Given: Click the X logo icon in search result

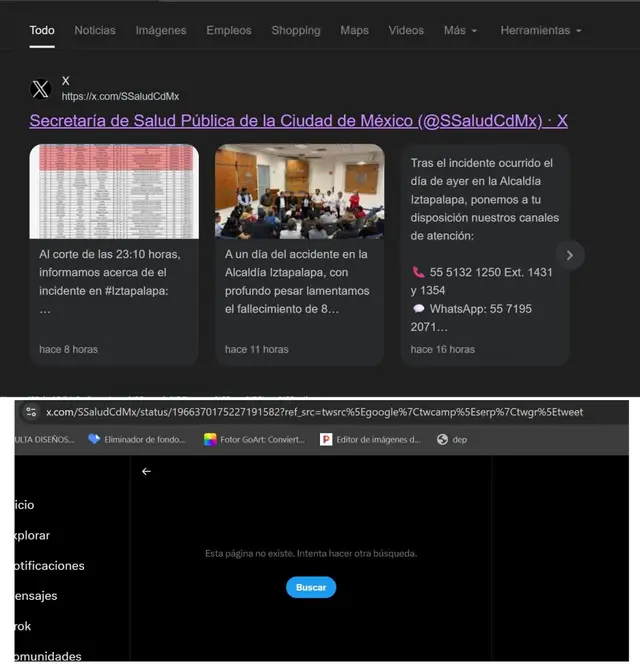Looking at the screenshot, I should tap(40, 89).
